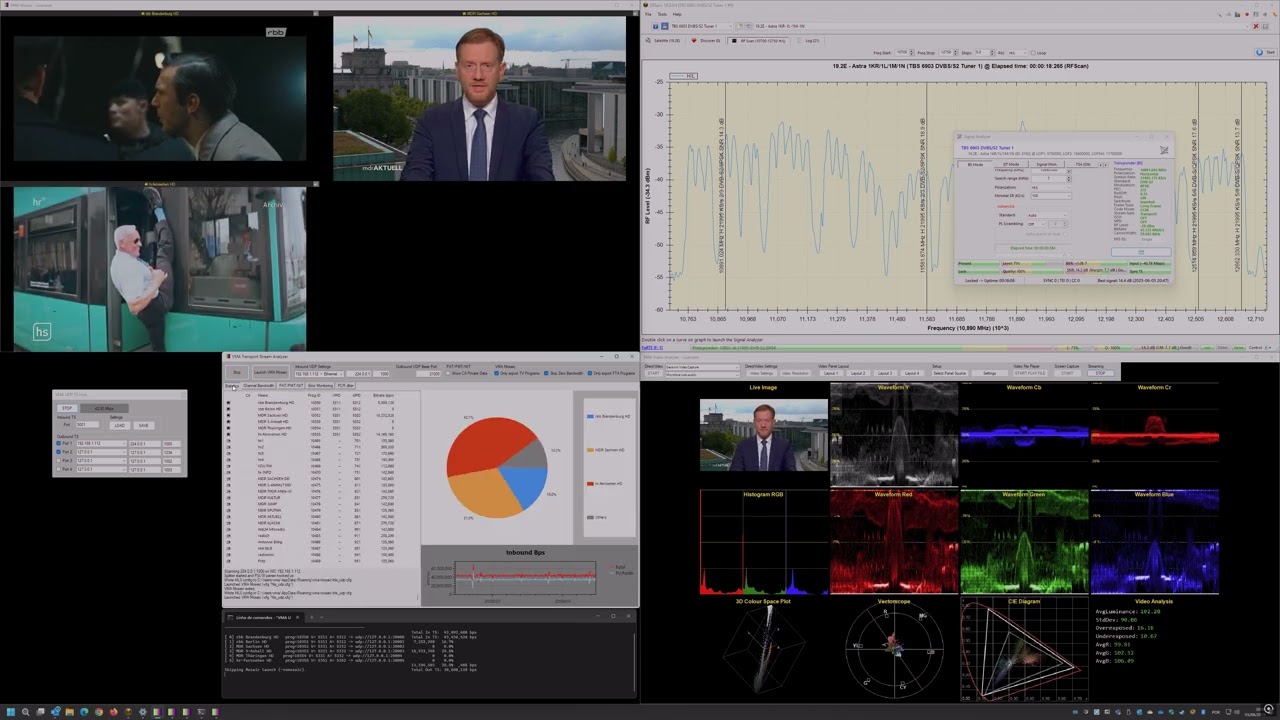Viewport: 1280px width, 720px height.
Task: Click the blue Start icon in RF Scan
Action: [1259, 52]
